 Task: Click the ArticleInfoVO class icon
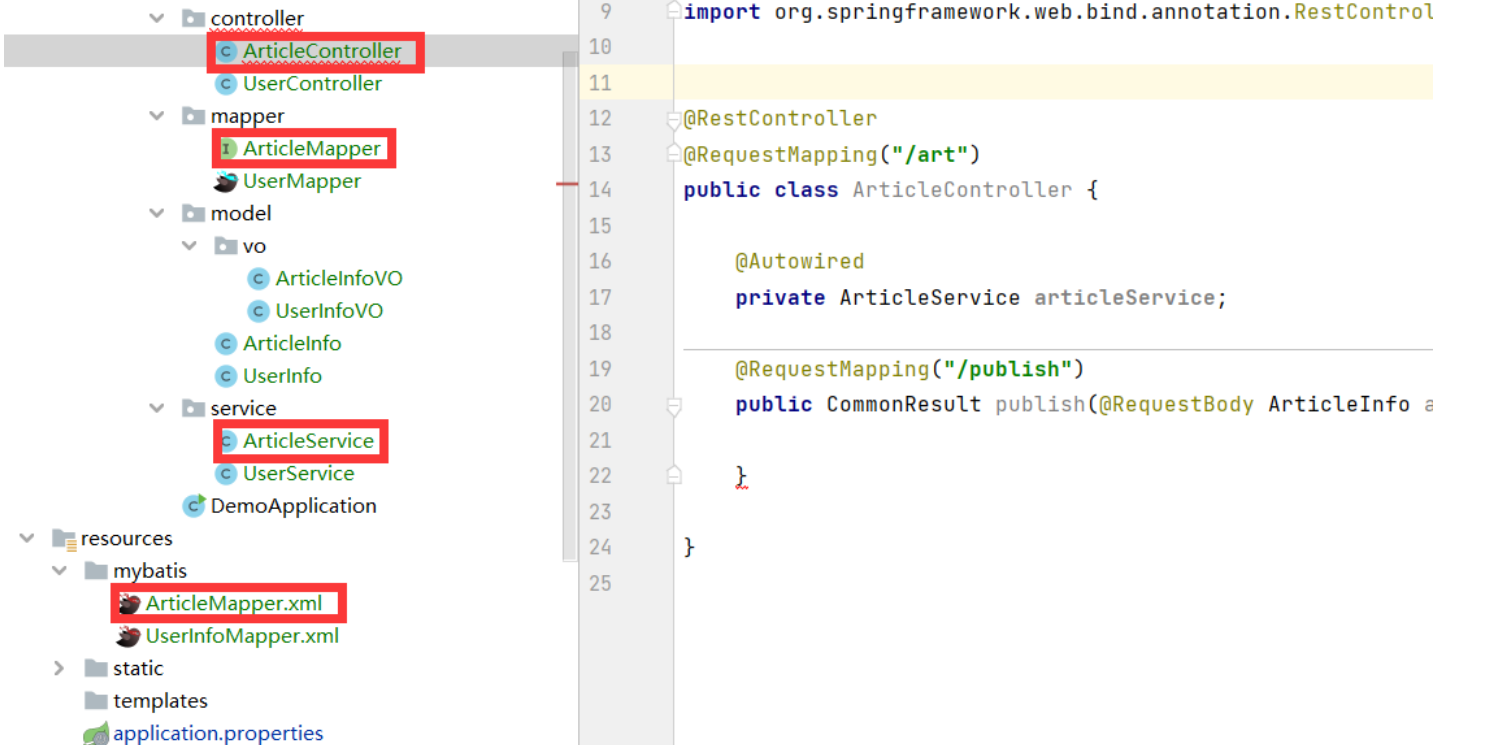(259, 279)
